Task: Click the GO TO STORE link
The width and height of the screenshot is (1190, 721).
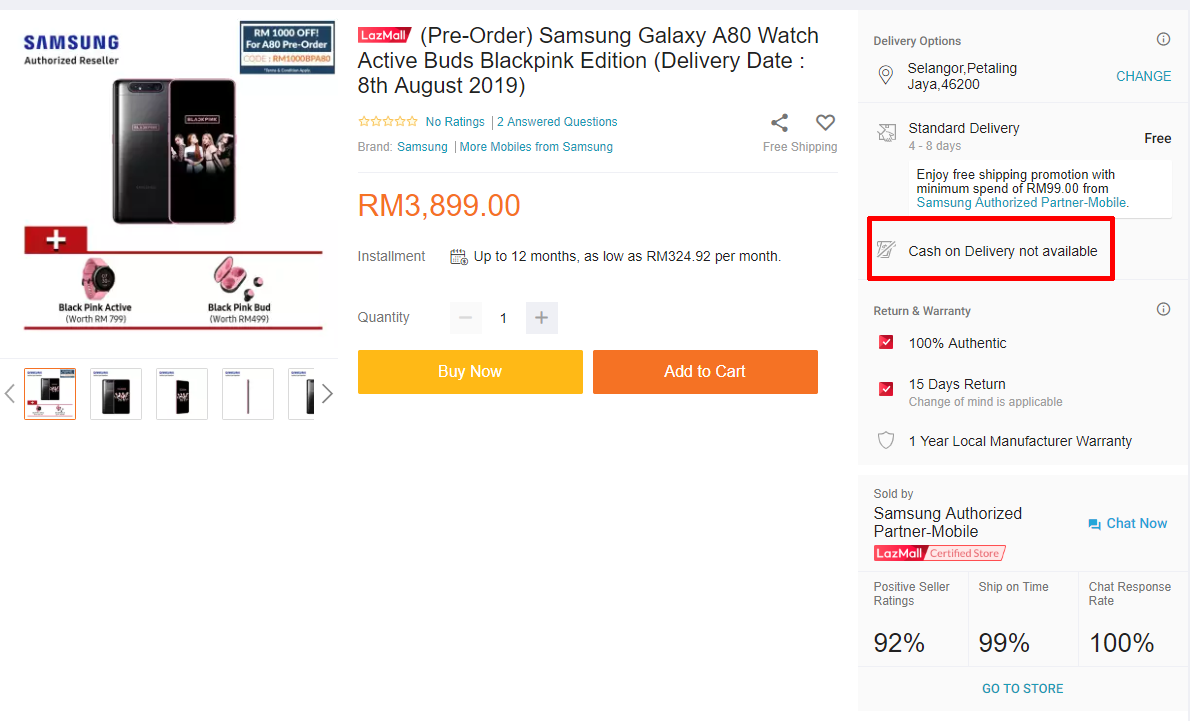Action: coord(1022,689)
